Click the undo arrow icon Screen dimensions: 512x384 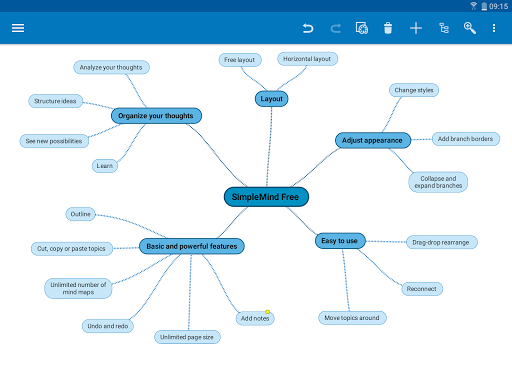point(308,28)
